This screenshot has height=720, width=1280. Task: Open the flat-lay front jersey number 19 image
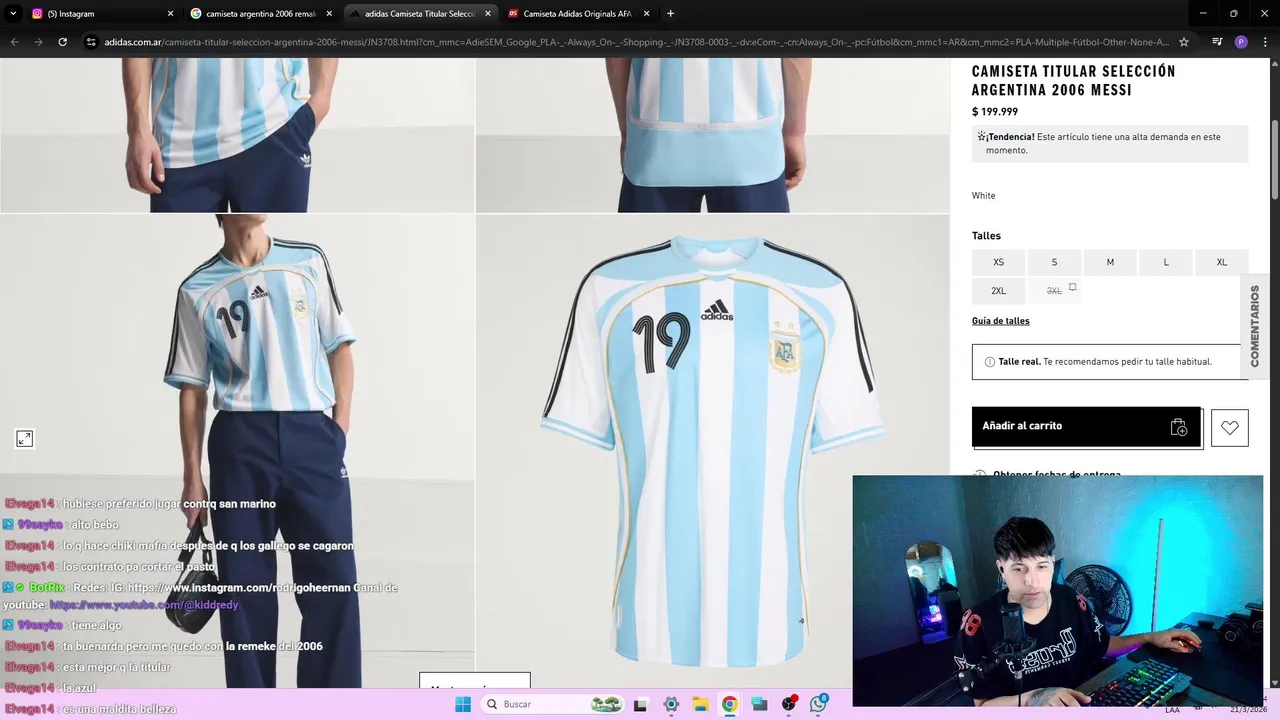pos(712,450)
